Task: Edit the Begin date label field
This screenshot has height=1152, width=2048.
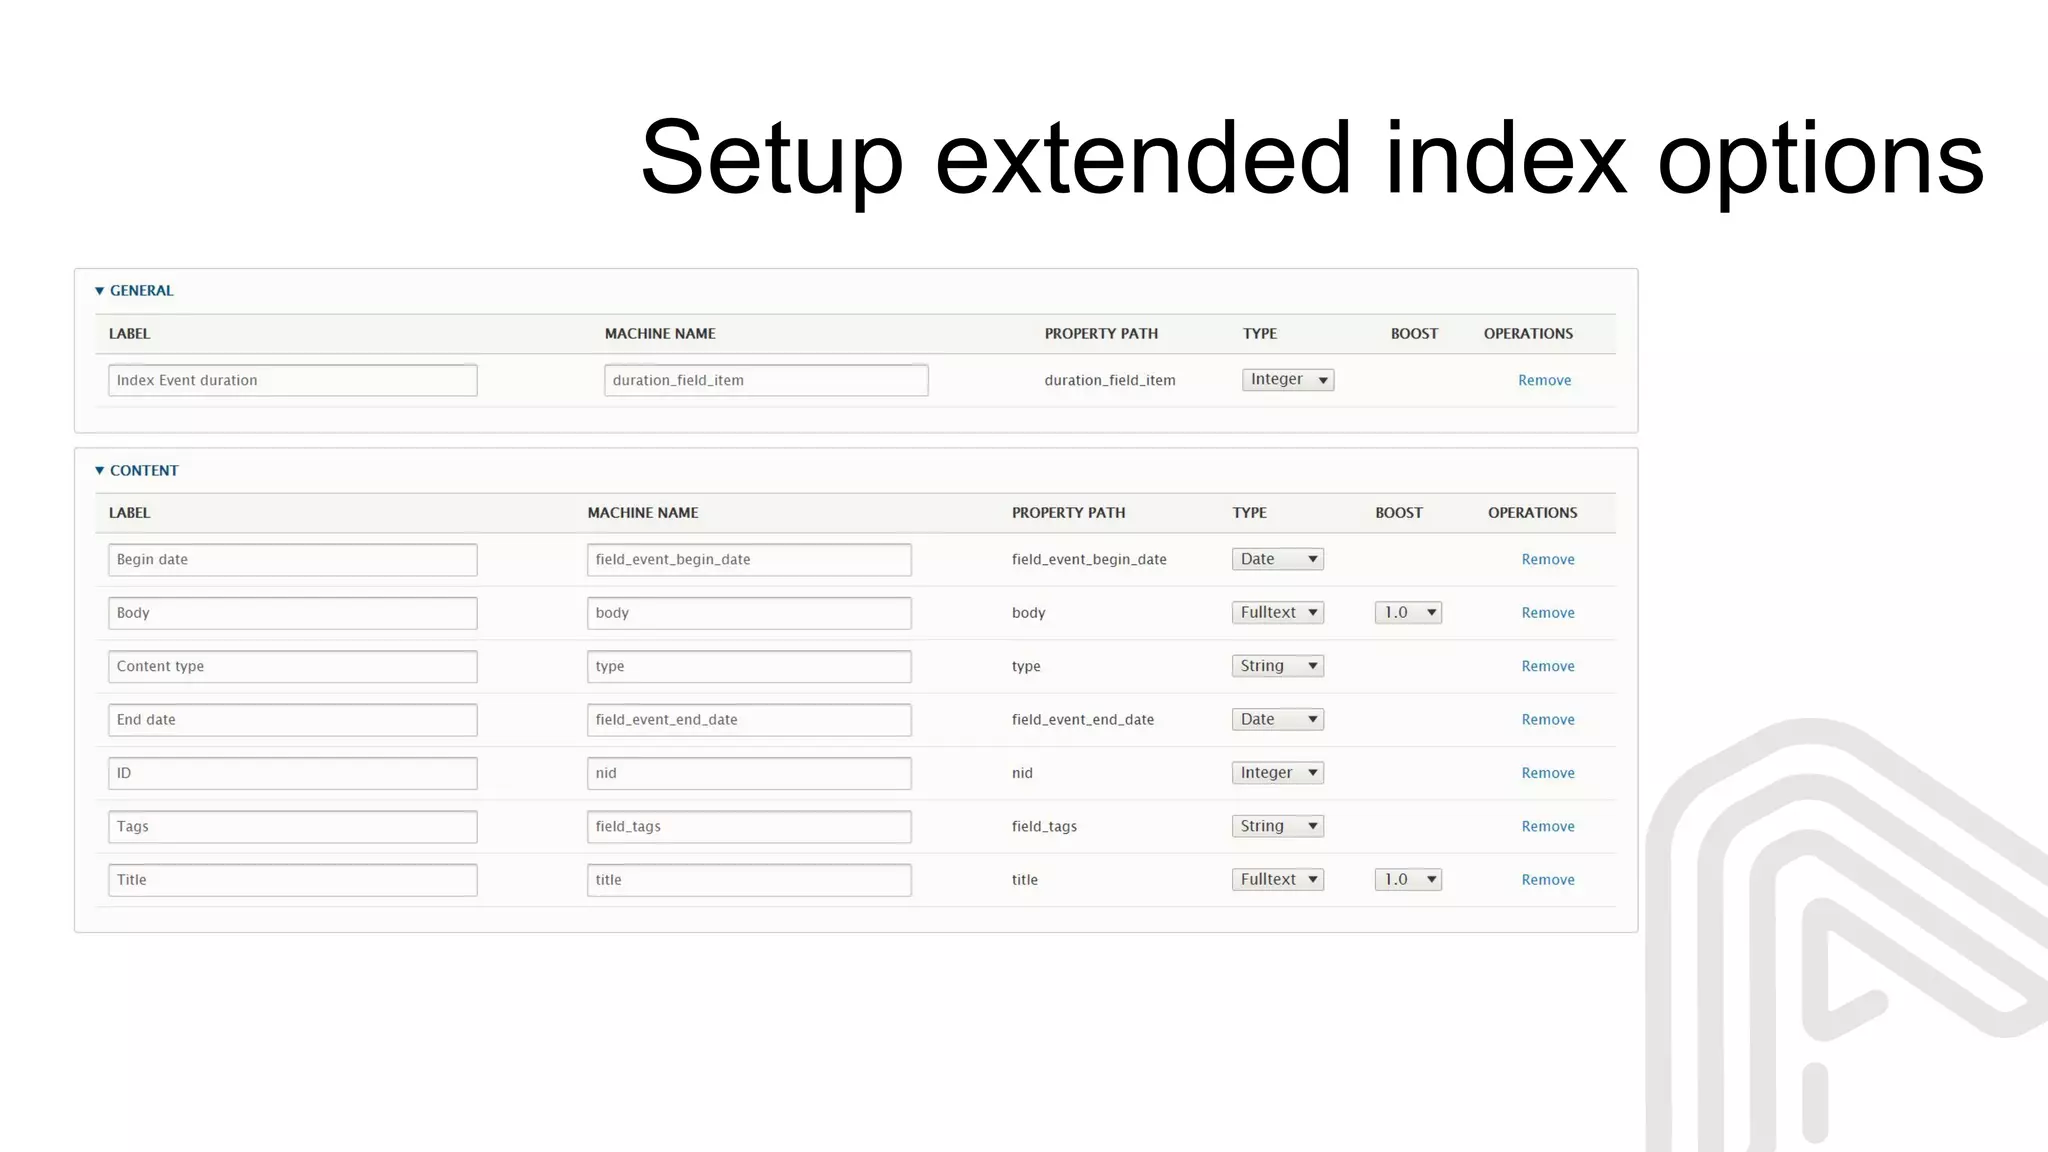Action: (293, 560)
